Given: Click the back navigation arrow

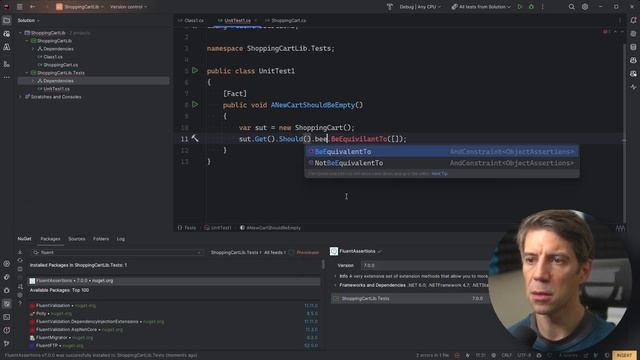Looking at the screenshot, I should (x=33, y=7).
